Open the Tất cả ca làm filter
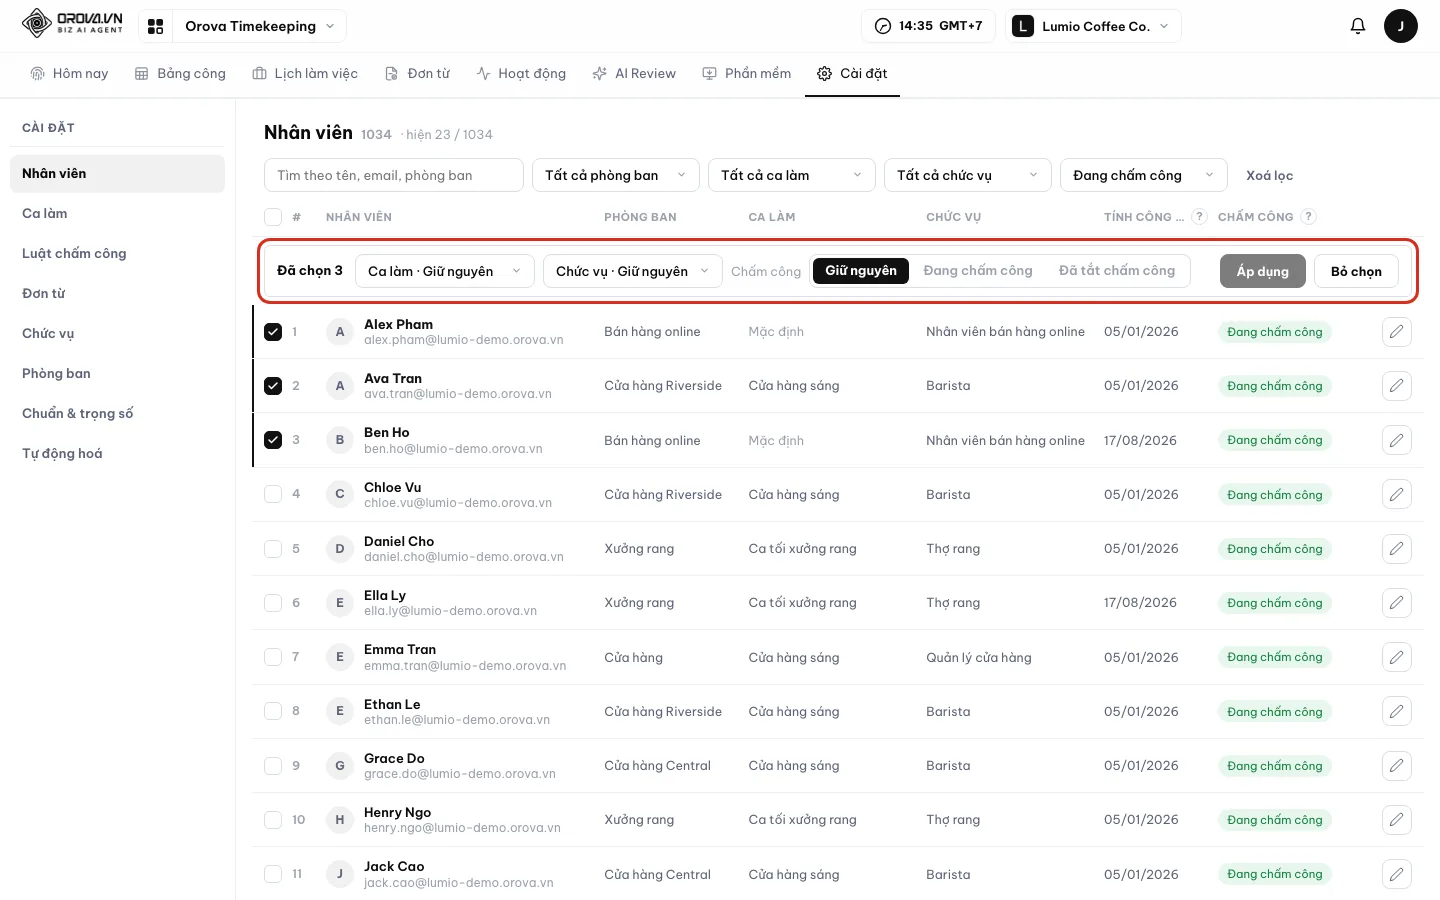This screenshot has height=900, width=1440. [x=792, y=175]
